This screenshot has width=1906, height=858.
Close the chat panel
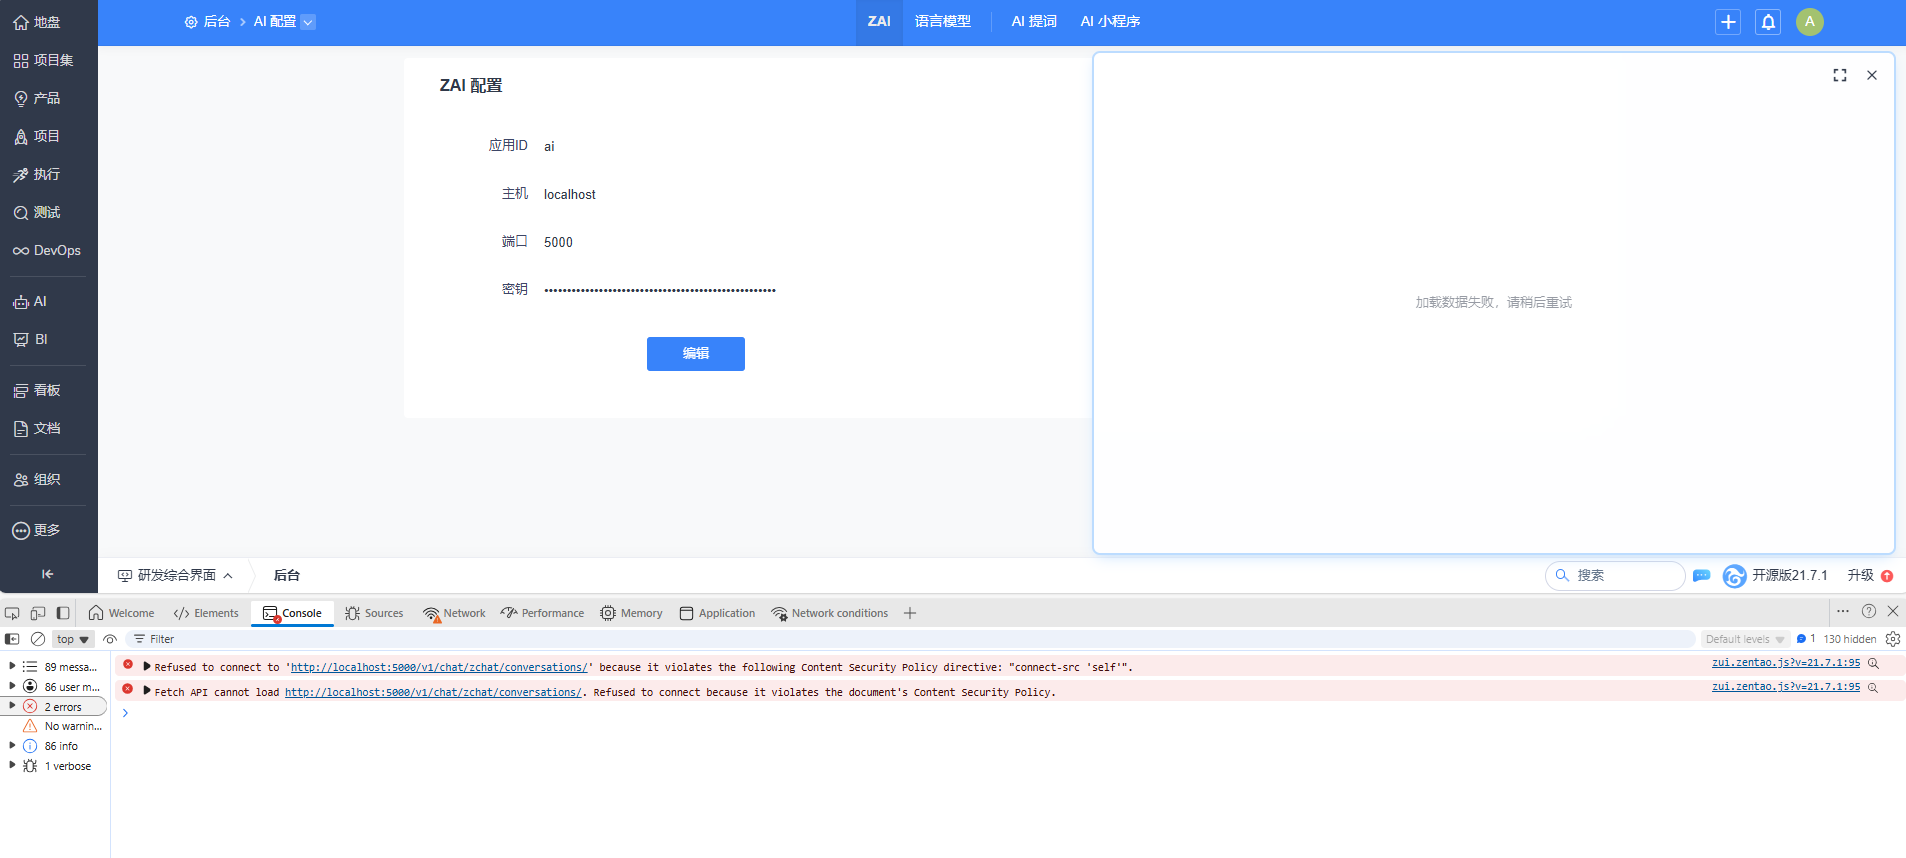click(x=1872, y=75)
